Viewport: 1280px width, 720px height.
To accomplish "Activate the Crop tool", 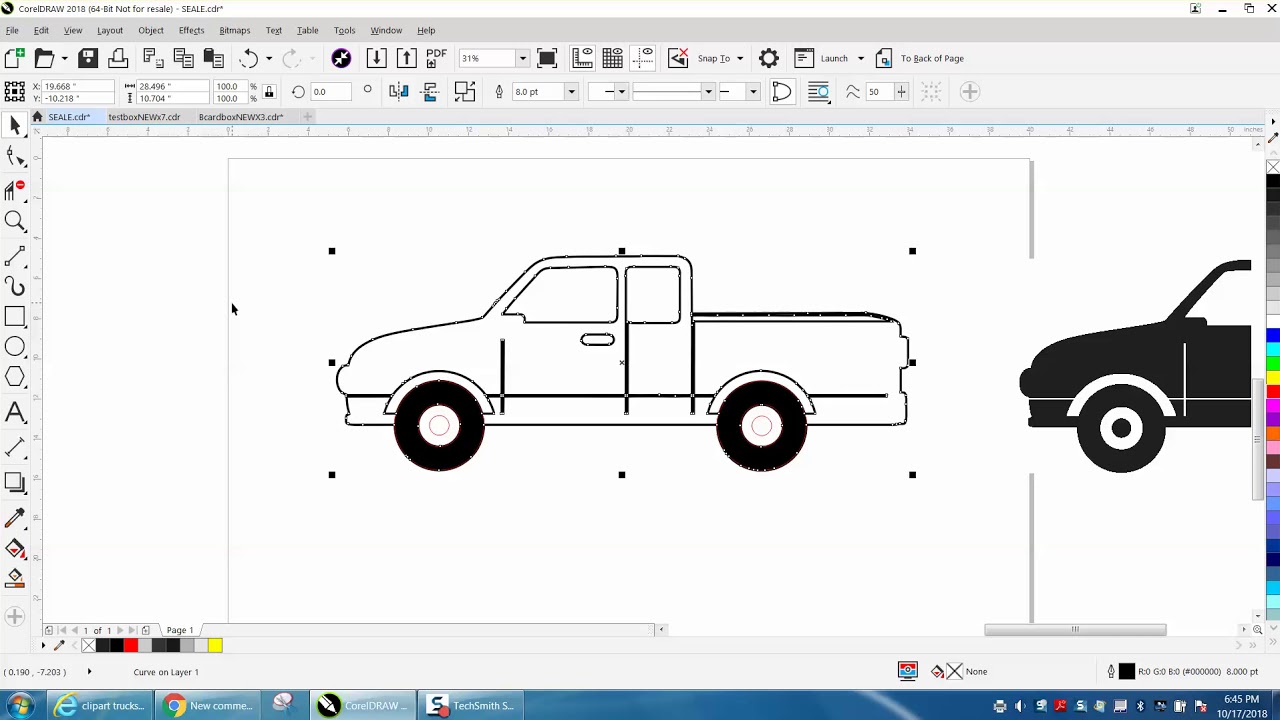I will click(15, 189).
